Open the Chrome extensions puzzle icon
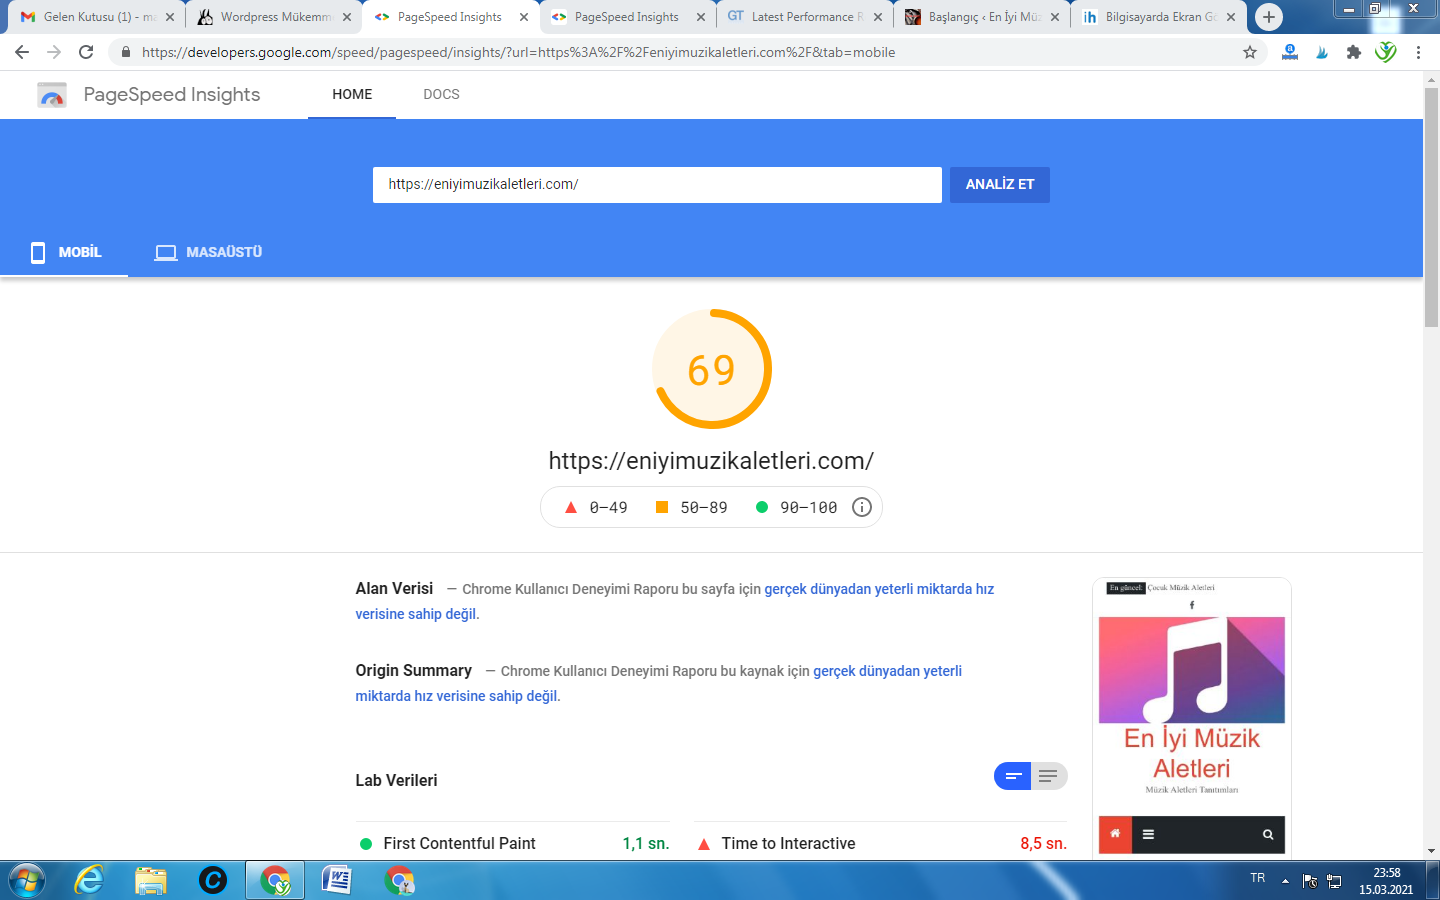 click(x=1354, y=52)
